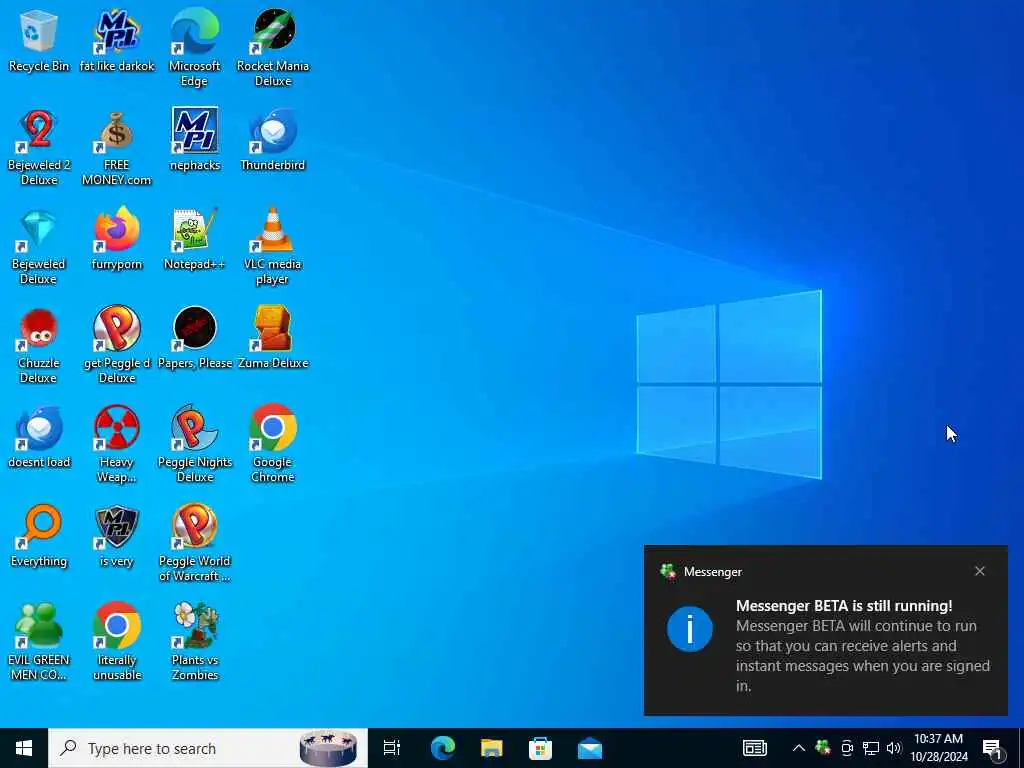Image resolution: width=1024 pixels, height=768 pixels.
Task: Open the Action Center notifications icon
Action: click(x=993, y=749)
